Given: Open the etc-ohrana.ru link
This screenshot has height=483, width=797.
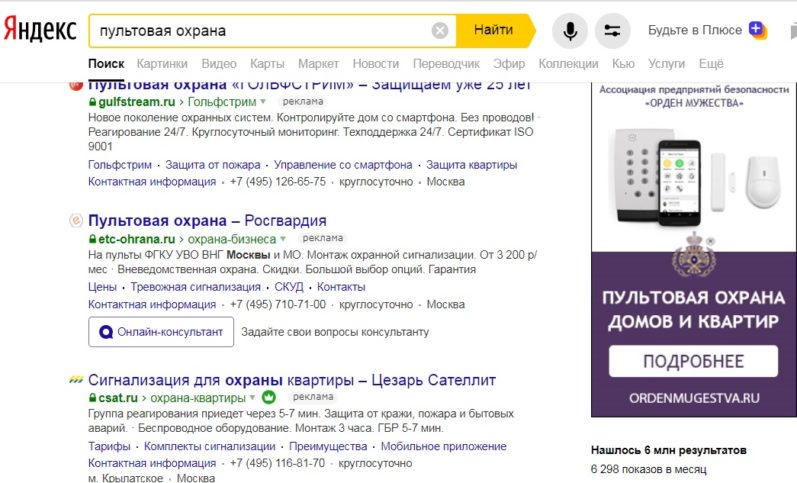Looking at the screenshot, I should pos(136,239).
